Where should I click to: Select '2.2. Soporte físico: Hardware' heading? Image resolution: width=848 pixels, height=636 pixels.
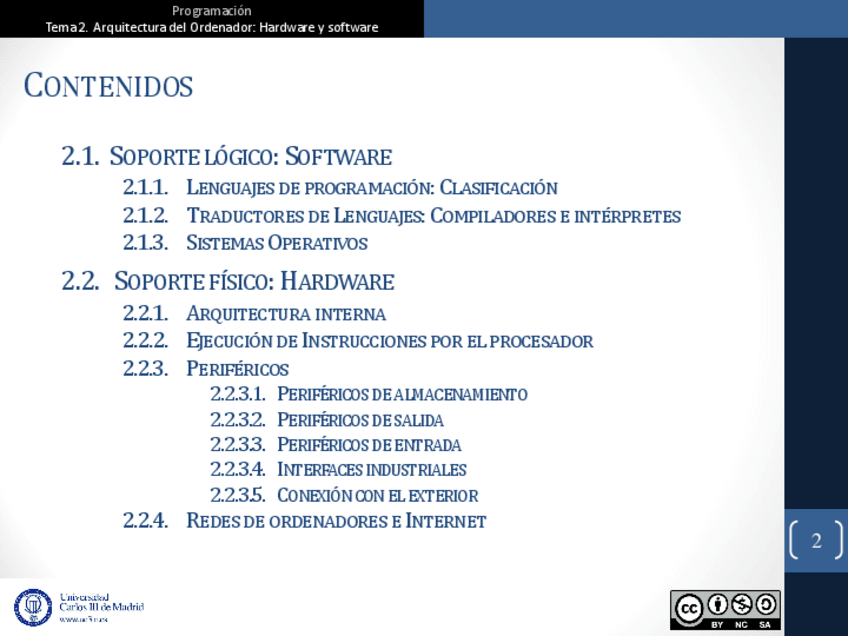(228, 281)
